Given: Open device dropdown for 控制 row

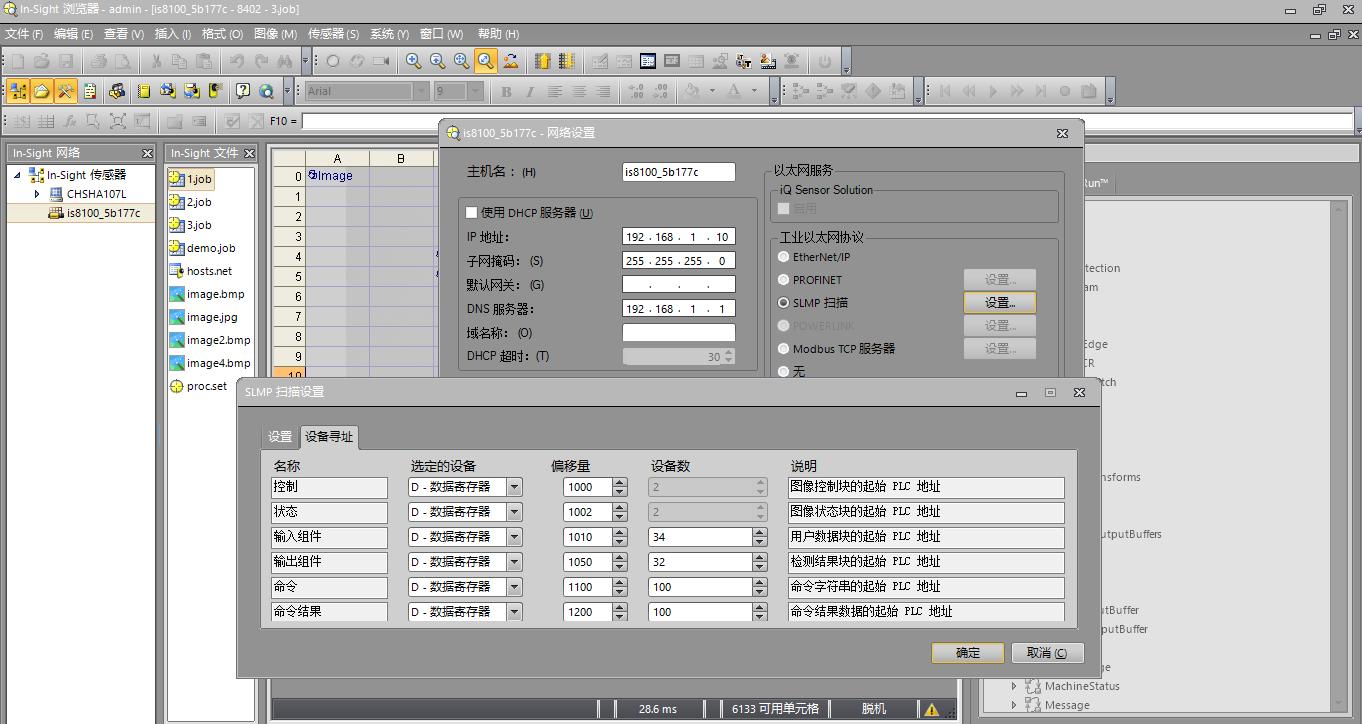Looking at the screenshot, I should tap(514, 488).
